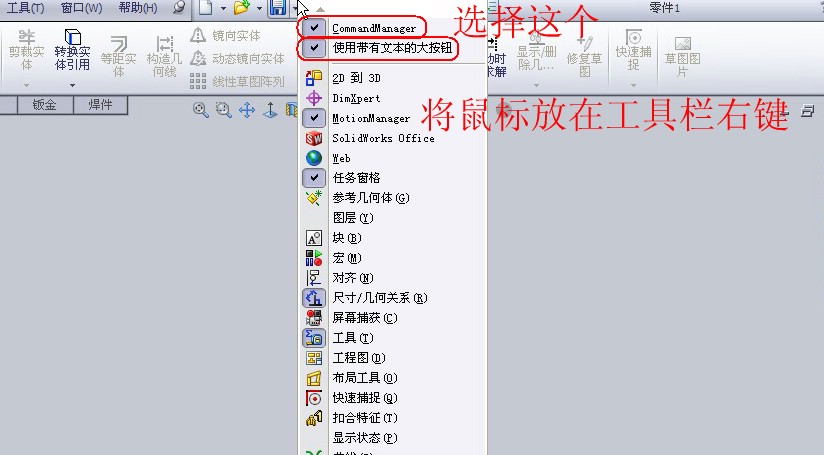Expand the dropdown arrow below 转换实体引用
This screenshot has height=455, width=824.
tap(73, 85)
